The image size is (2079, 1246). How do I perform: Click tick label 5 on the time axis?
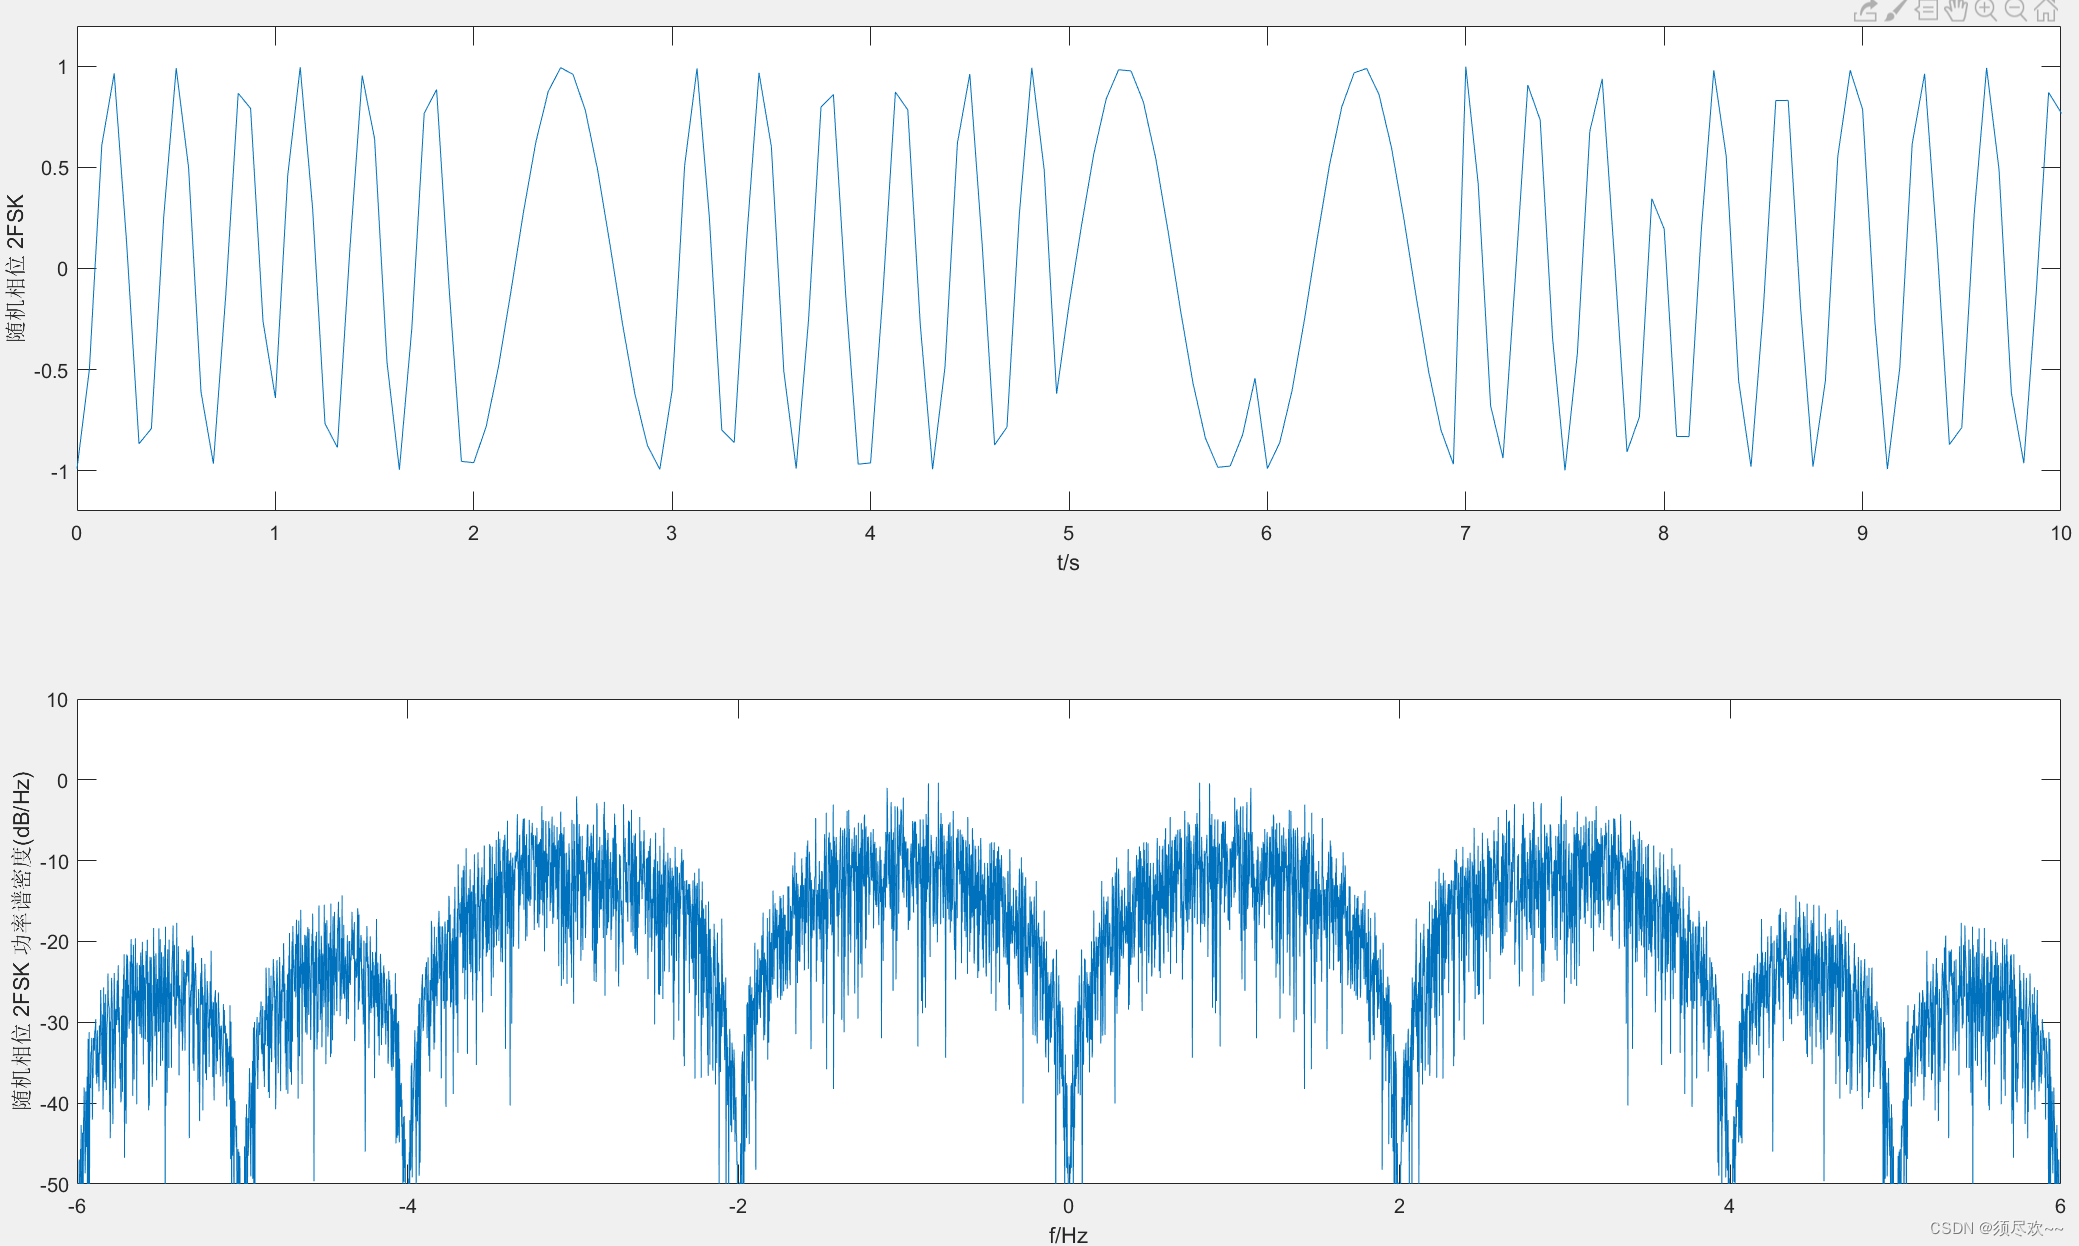click(1068, 534)
